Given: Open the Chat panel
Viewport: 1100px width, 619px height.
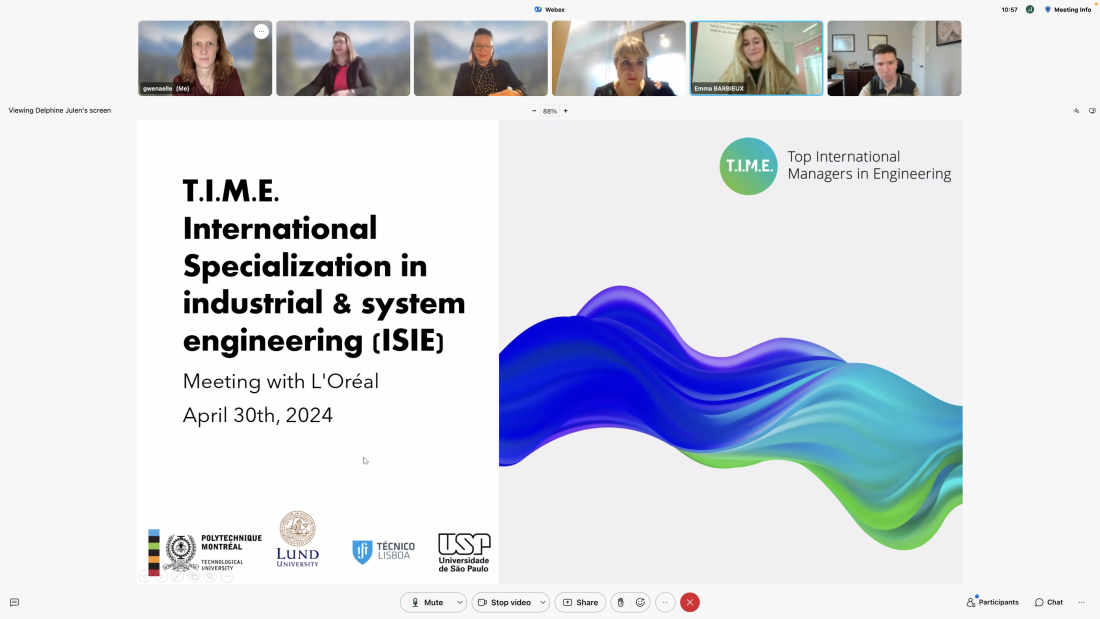Looking at the screenshot, I should [x=1049, y=602].
